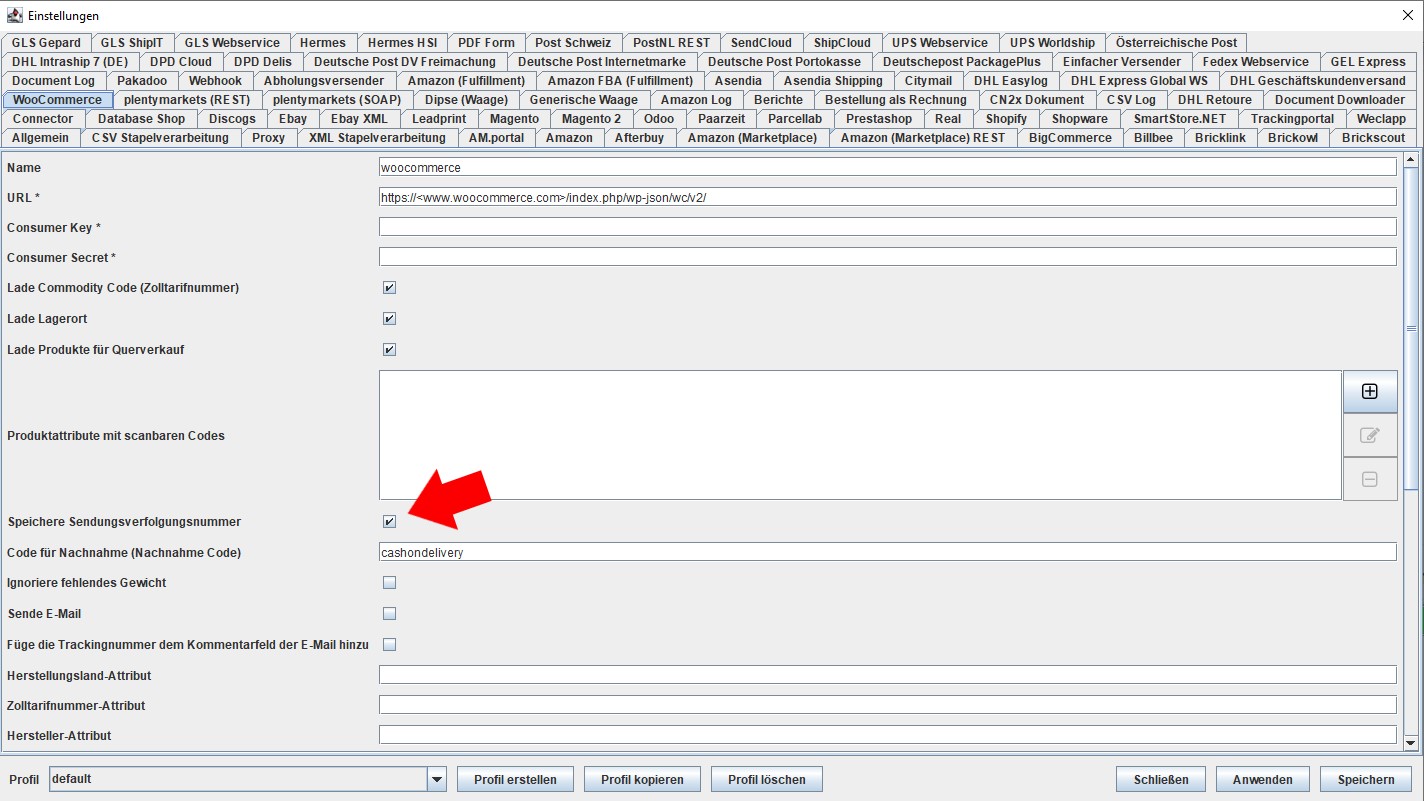Click the URL input field
The image size is (1424, 801).
pyautogui.click(x=887, y=197)
